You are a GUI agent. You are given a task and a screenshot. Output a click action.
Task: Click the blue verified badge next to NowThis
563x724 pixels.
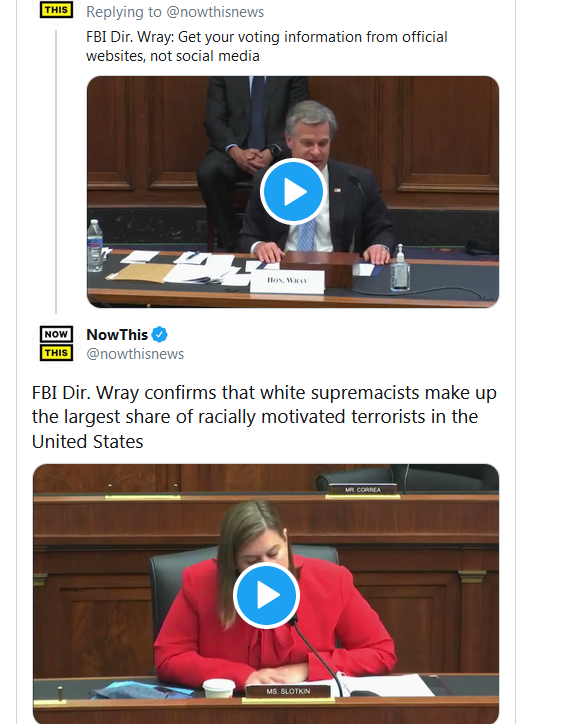159,334
